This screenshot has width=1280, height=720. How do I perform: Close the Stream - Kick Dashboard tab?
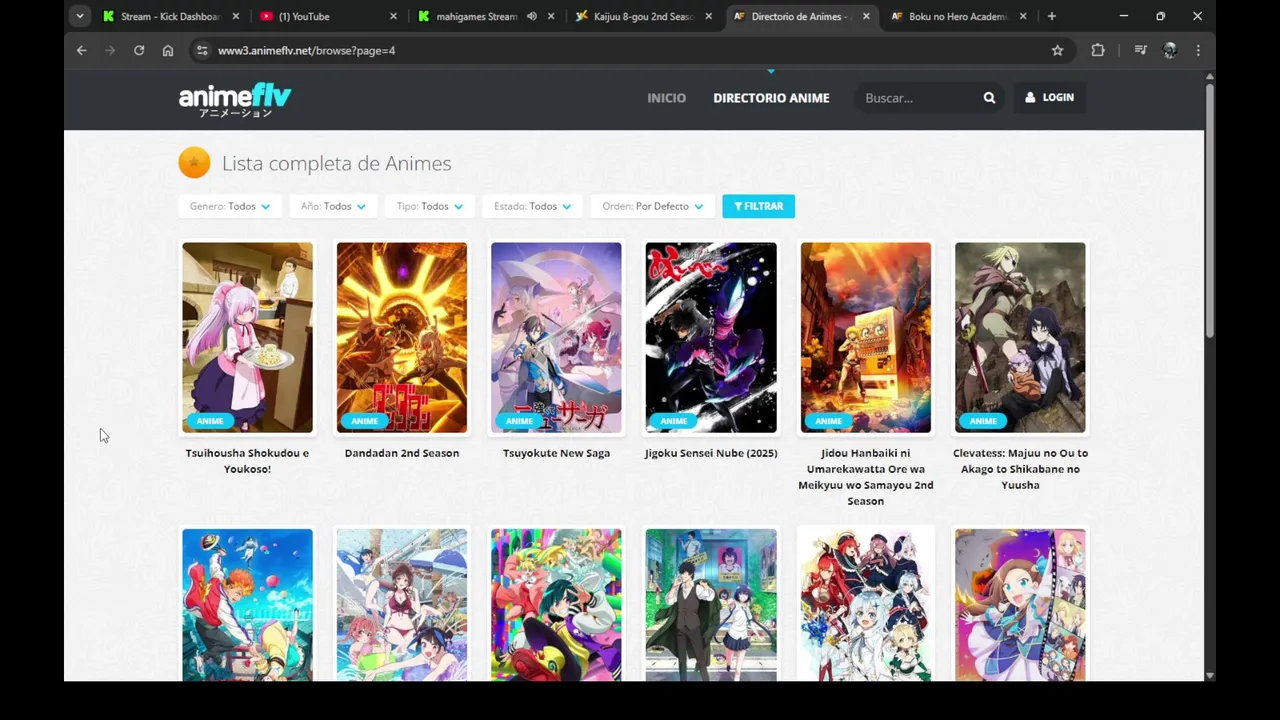click(236, 16)
